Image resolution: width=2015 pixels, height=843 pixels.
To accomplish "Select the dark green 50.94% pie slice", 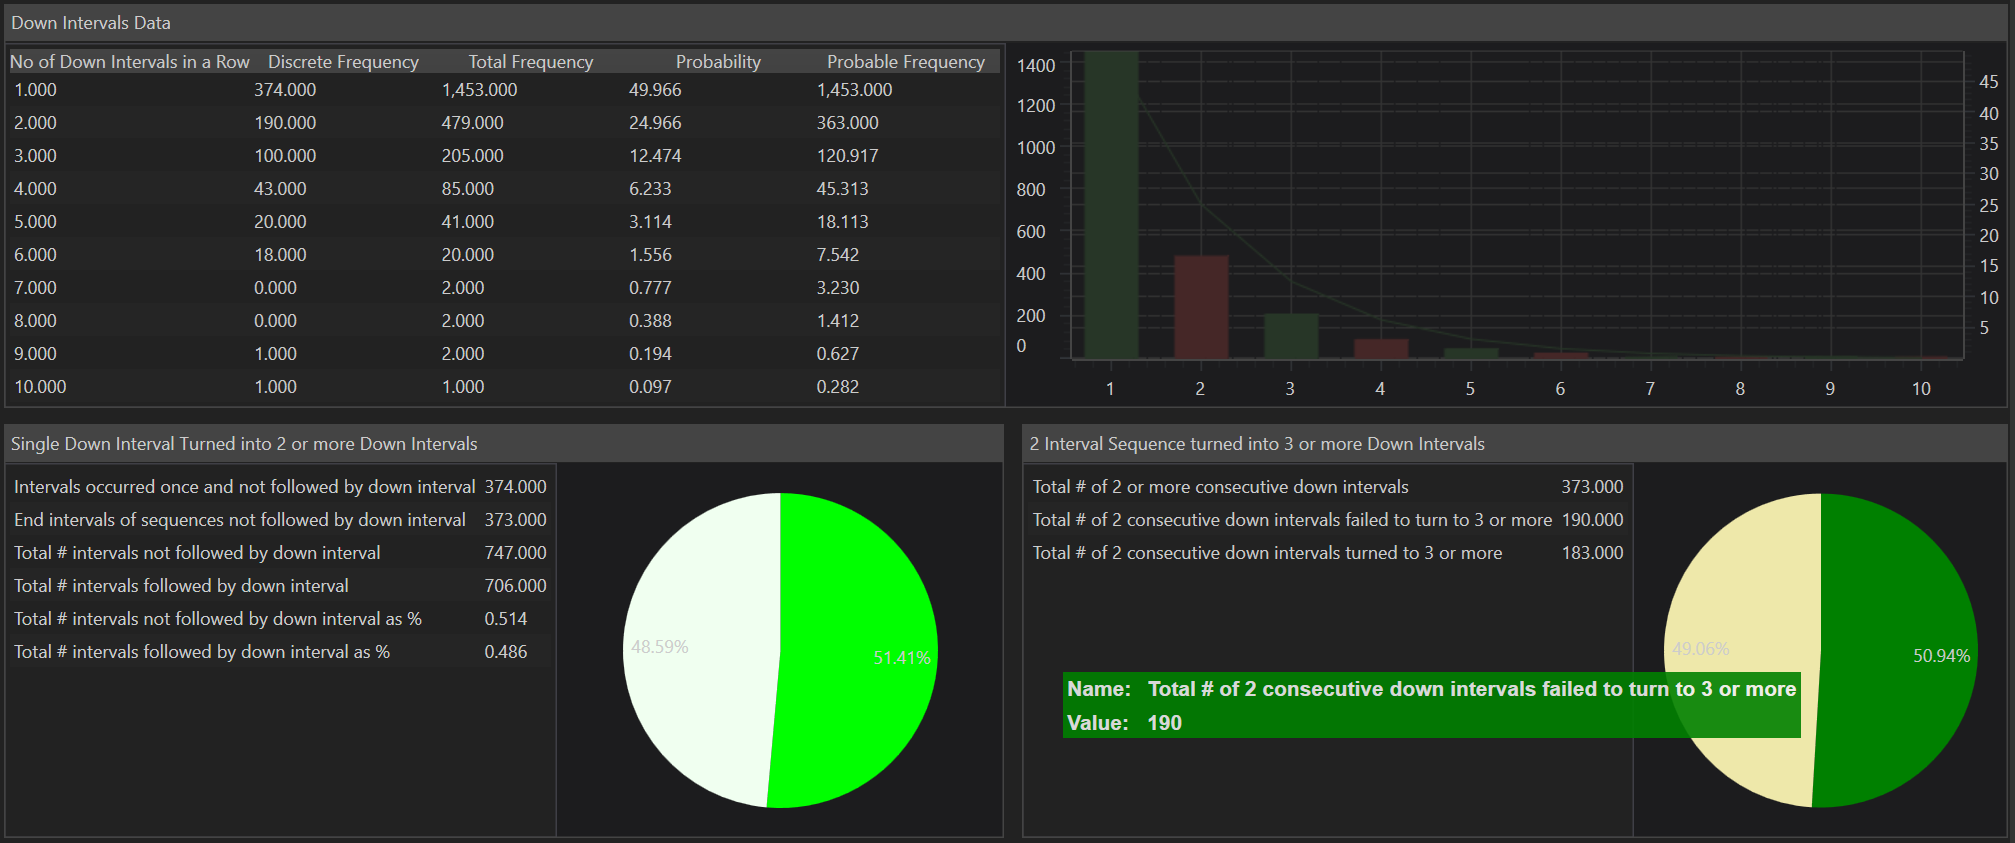I will tap(1900, 600).
